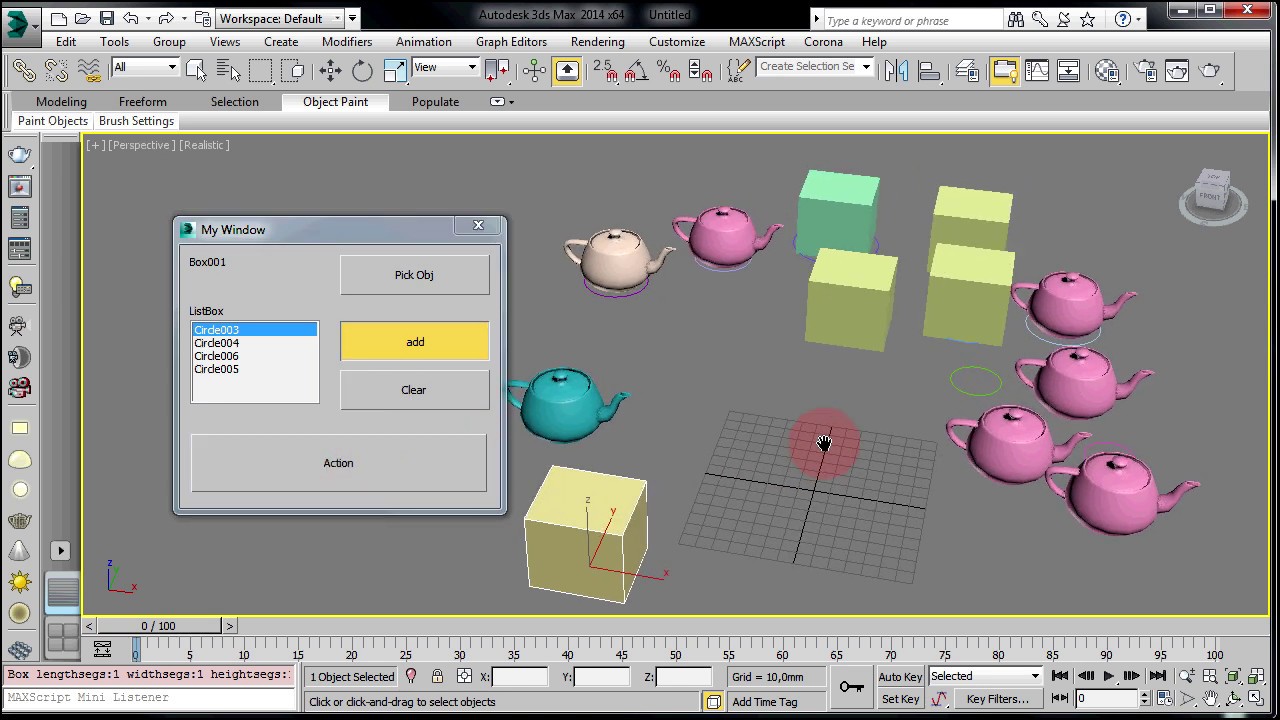Switch to the Populate ribbon tab
Screen dimensions: 1280x720
point(435,102)
